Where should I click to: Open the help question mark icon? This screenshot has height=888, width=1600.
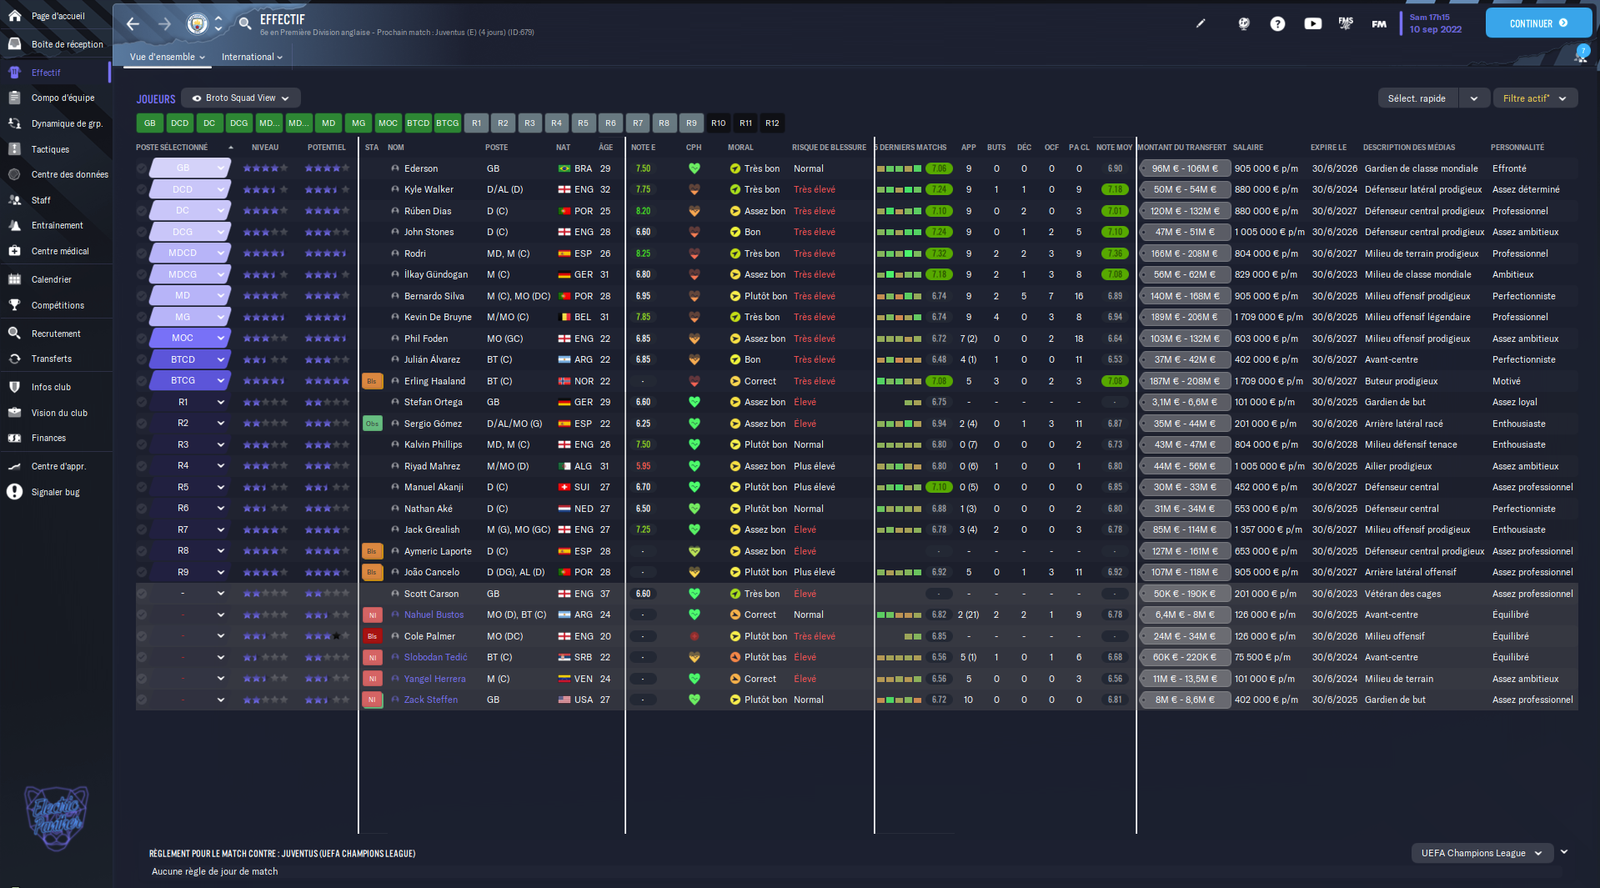pos(1277,24)
